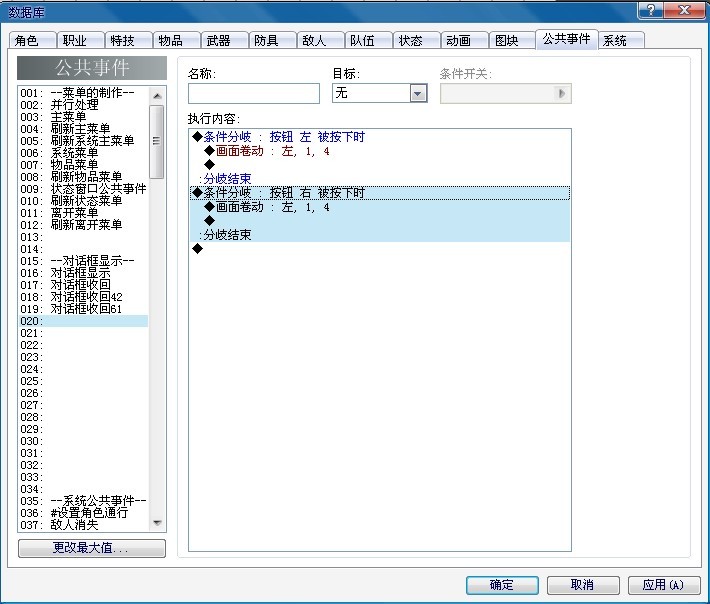710x604 pixels.
Task: Select the 公共事件 tab
Action: coord(566,39)
